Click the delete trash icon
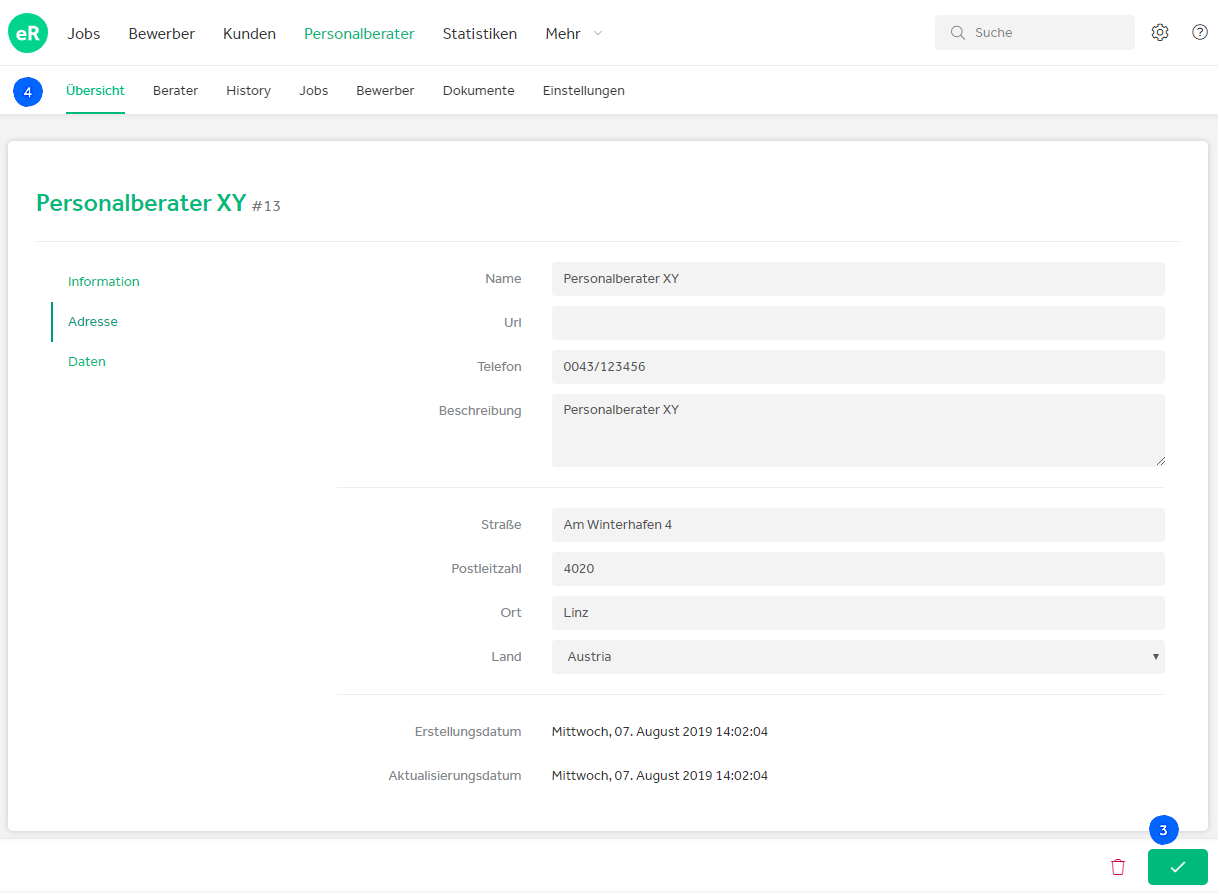Image resolution: width=1219 pixels, height=894 pixels. pyautogui.click(x=1118, y=867)
